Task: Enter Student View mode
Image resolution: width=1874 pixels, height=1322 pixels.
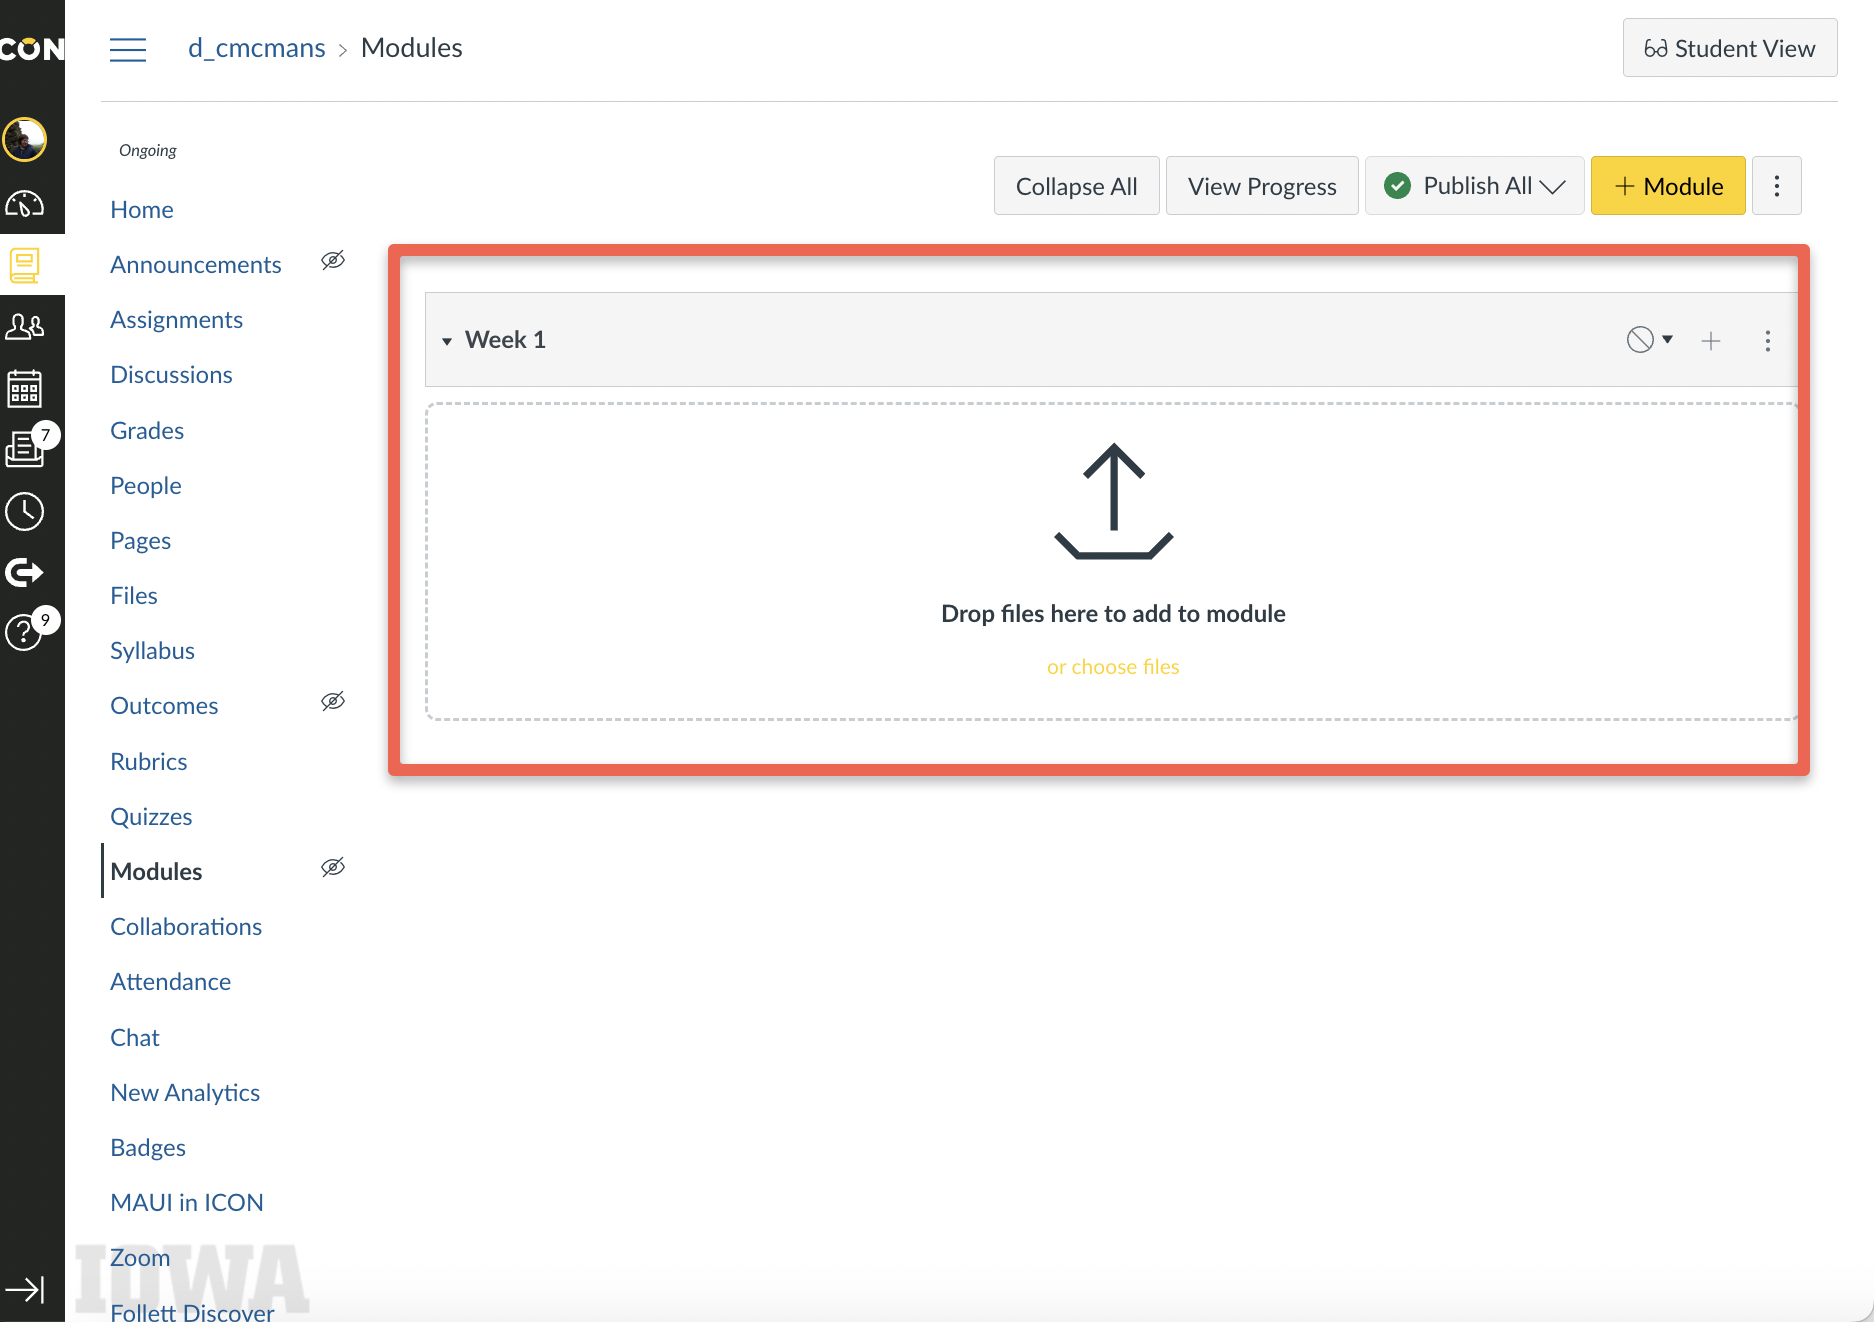Action: tap(1729, 47)
